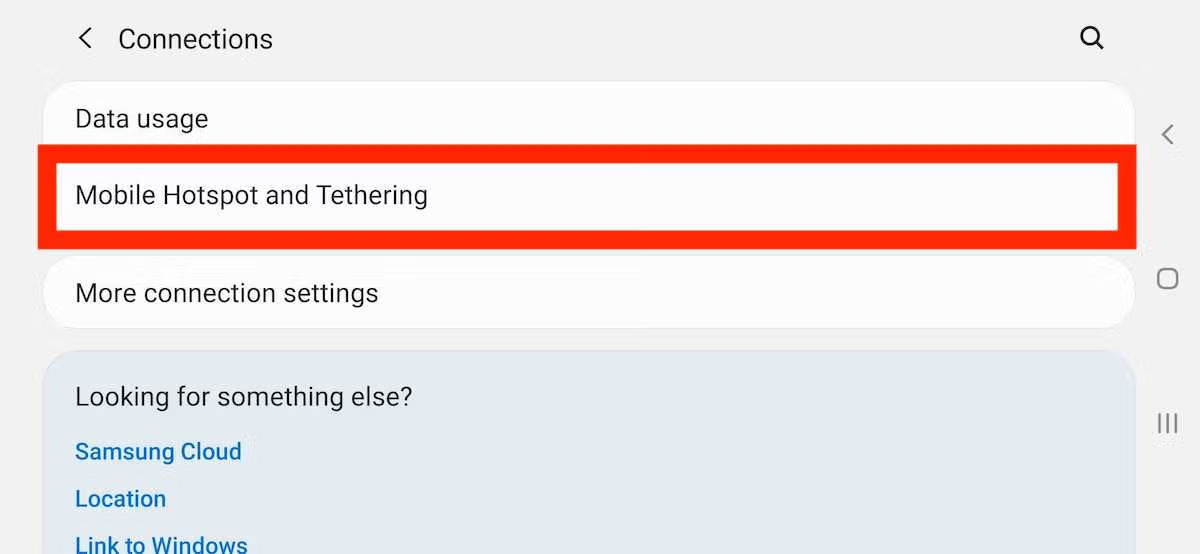The height and width of the screenshot is (554, 1200).
Task: Open recent apps with three-line icon
Action: click(1167, 423)
